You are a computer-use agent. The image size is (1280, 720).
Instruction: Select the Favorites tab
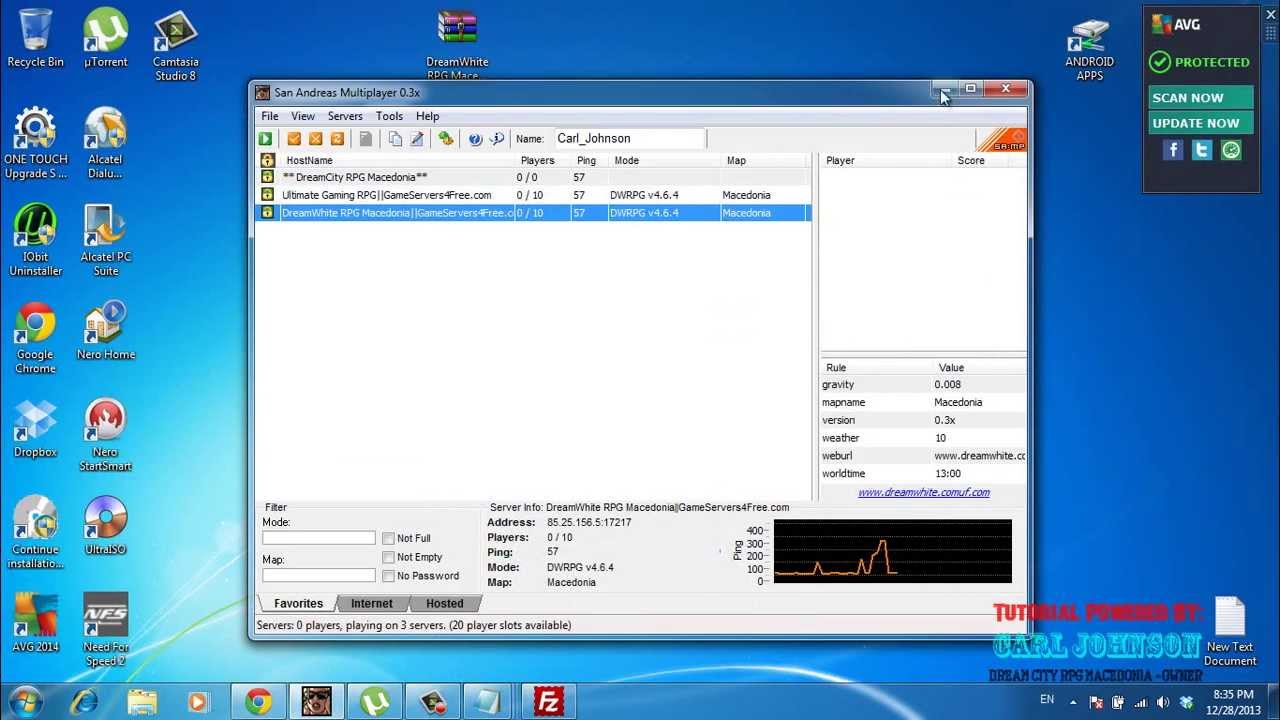coord(298,603)
